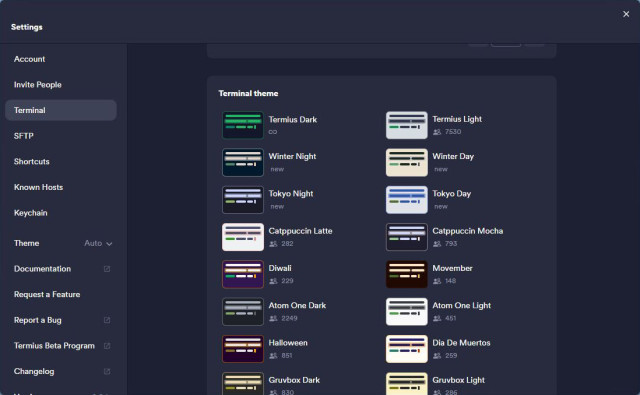Choose the Atom One Dark thumbnail
The image size is (640, 395).
coord(242,312)
